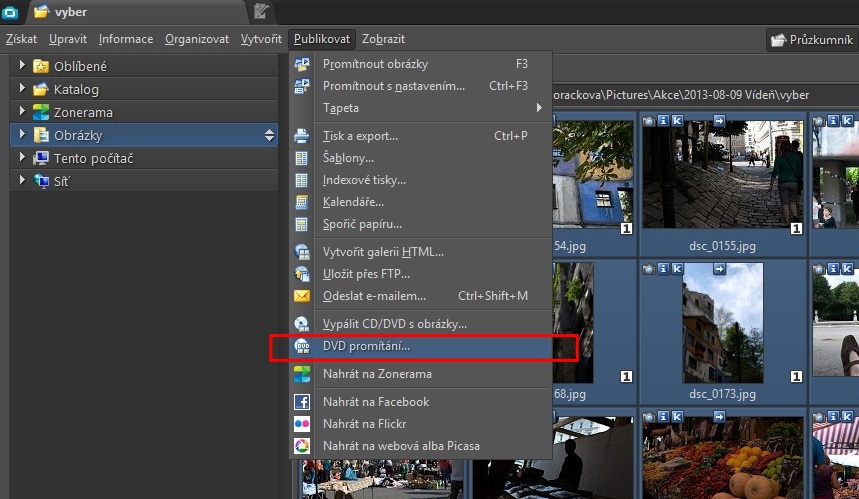Click the HTML gallery globe icon
859x499 pixels.
tap(302, 252)
